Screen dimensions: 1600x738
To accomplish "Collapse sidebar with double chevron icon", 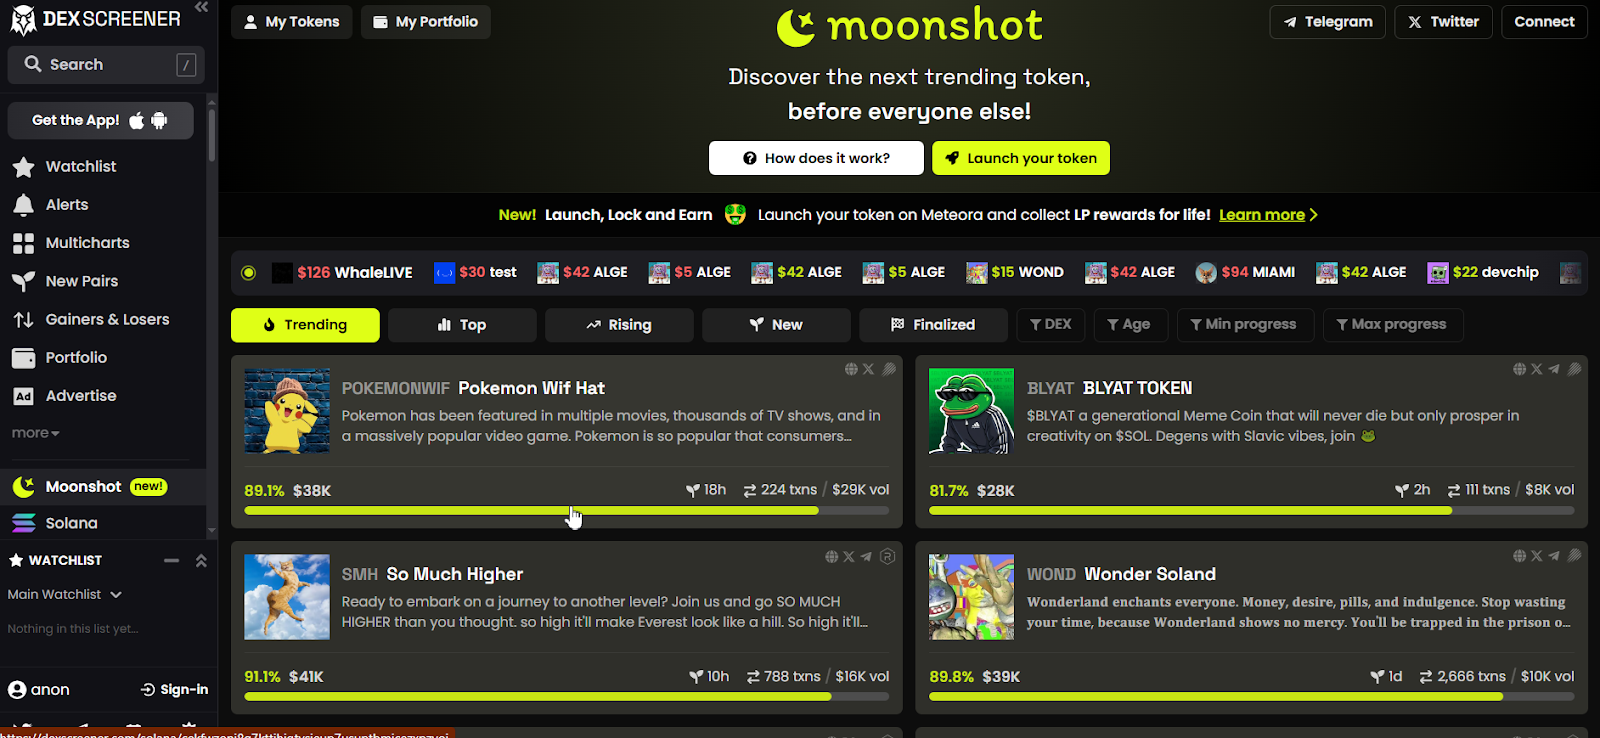I will [201, 7].
